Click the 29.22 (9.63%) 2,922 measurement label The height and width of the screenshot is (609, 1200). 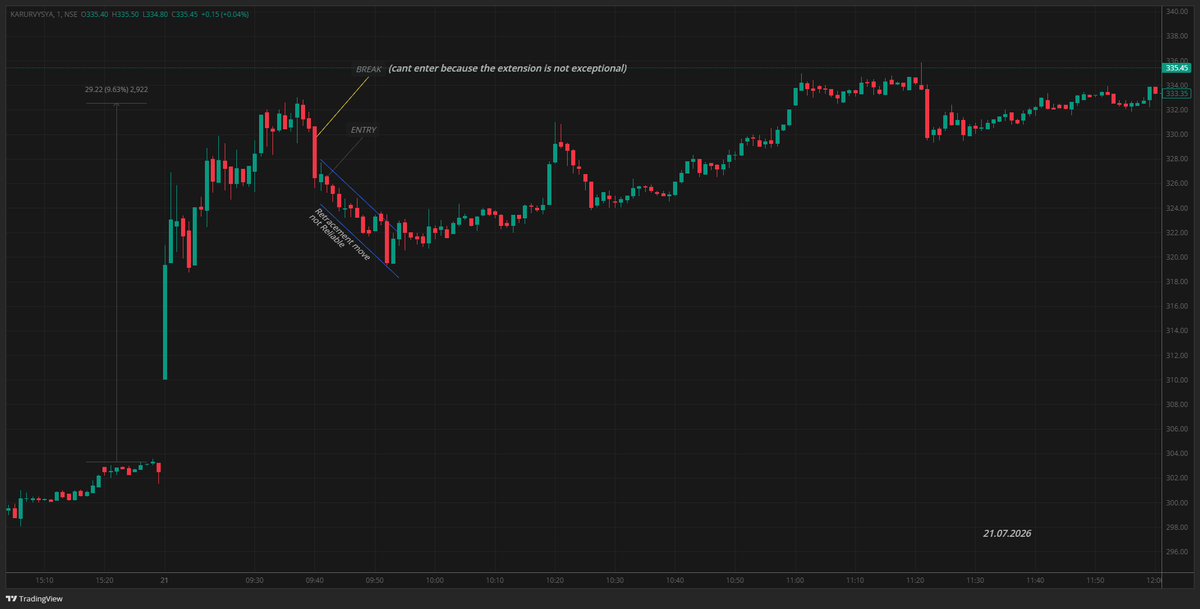[116, 89]
